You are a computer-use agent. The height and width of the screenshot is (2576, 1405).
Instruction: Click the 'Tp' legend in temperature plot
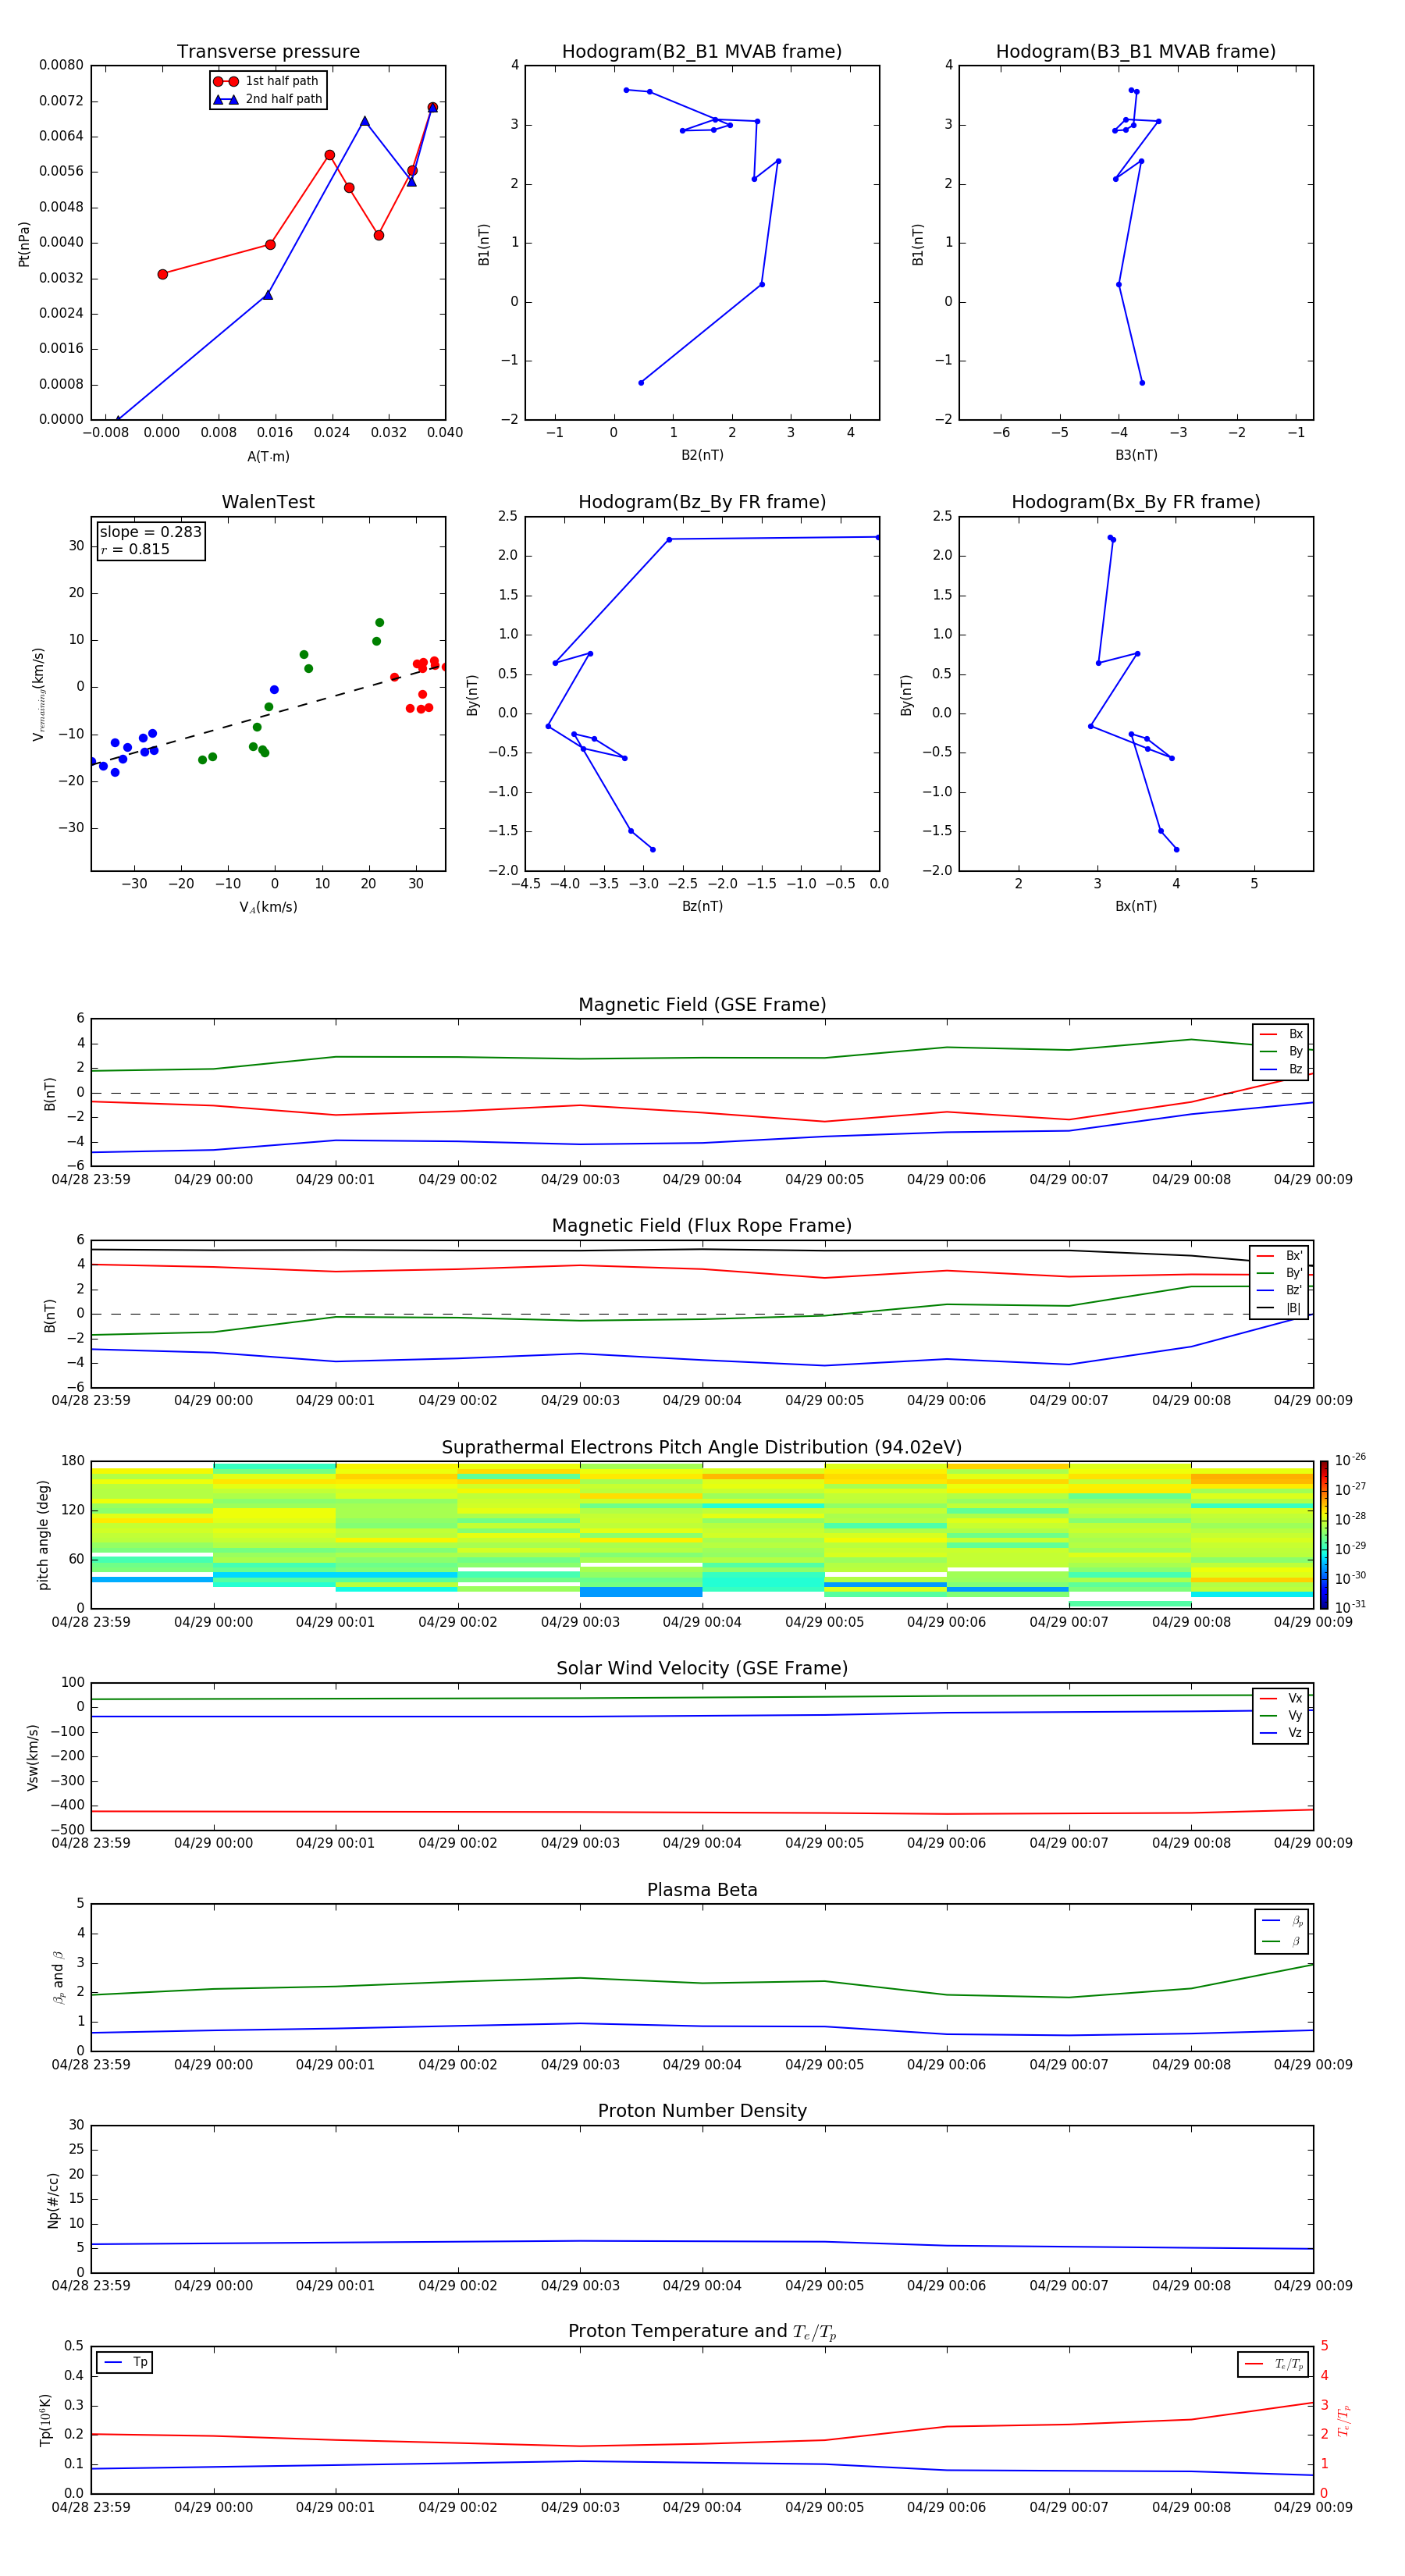click(125, 2363)
